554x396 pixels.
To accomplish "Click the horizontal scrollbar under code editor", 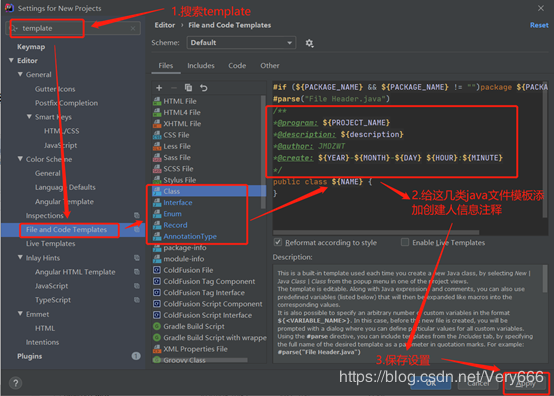I will pos(376,232).
